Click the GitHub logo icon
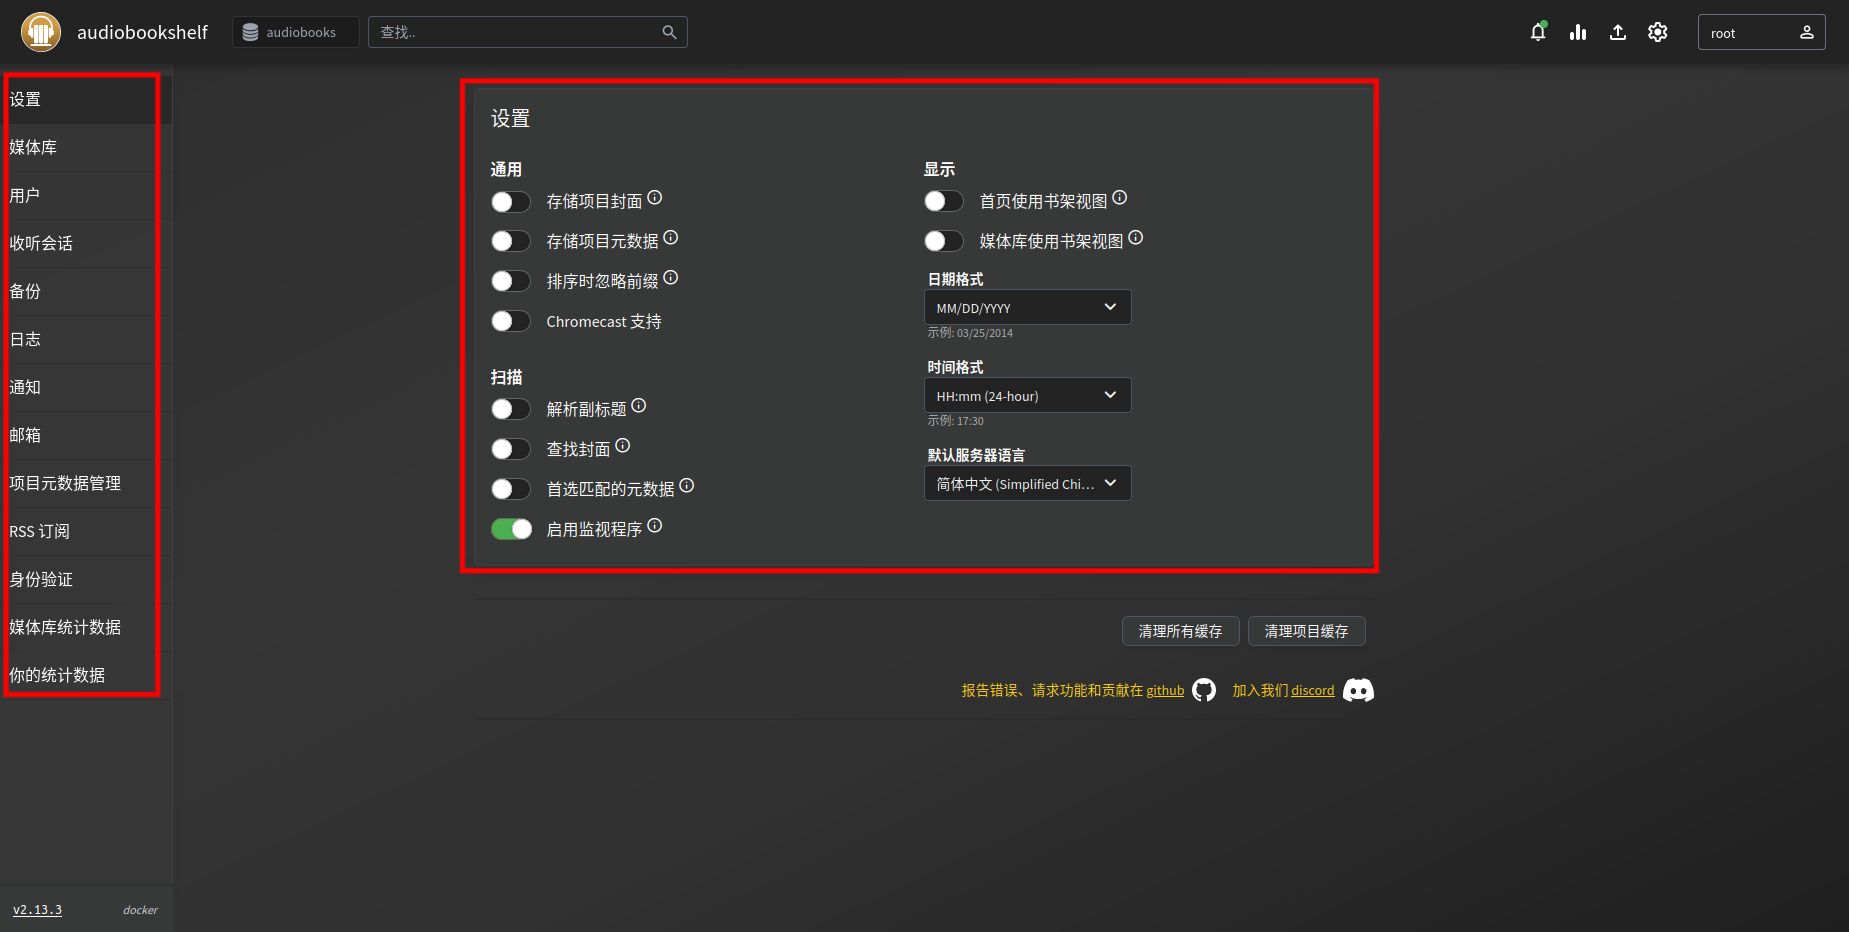This screenshot has width=1849, height=932. tap(1204, 690)
